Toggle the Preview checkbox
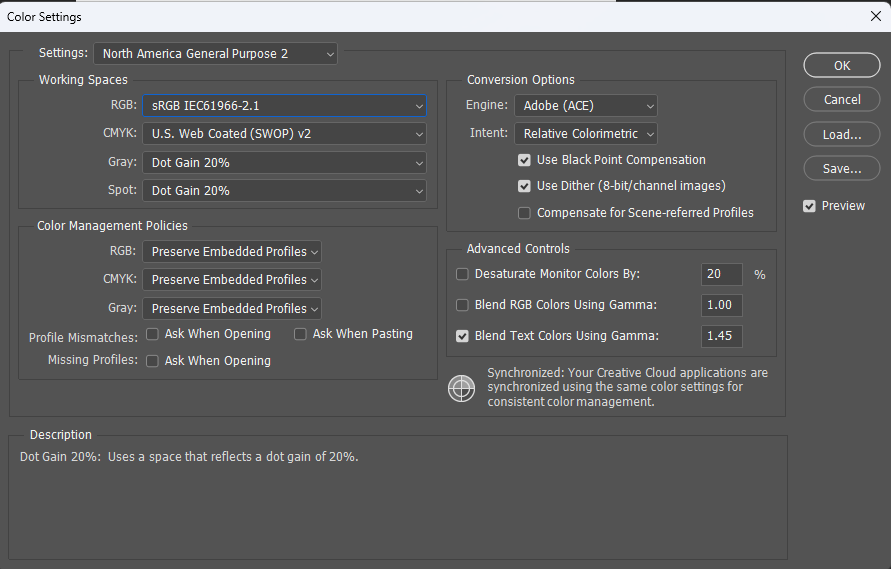 [809, 206]
